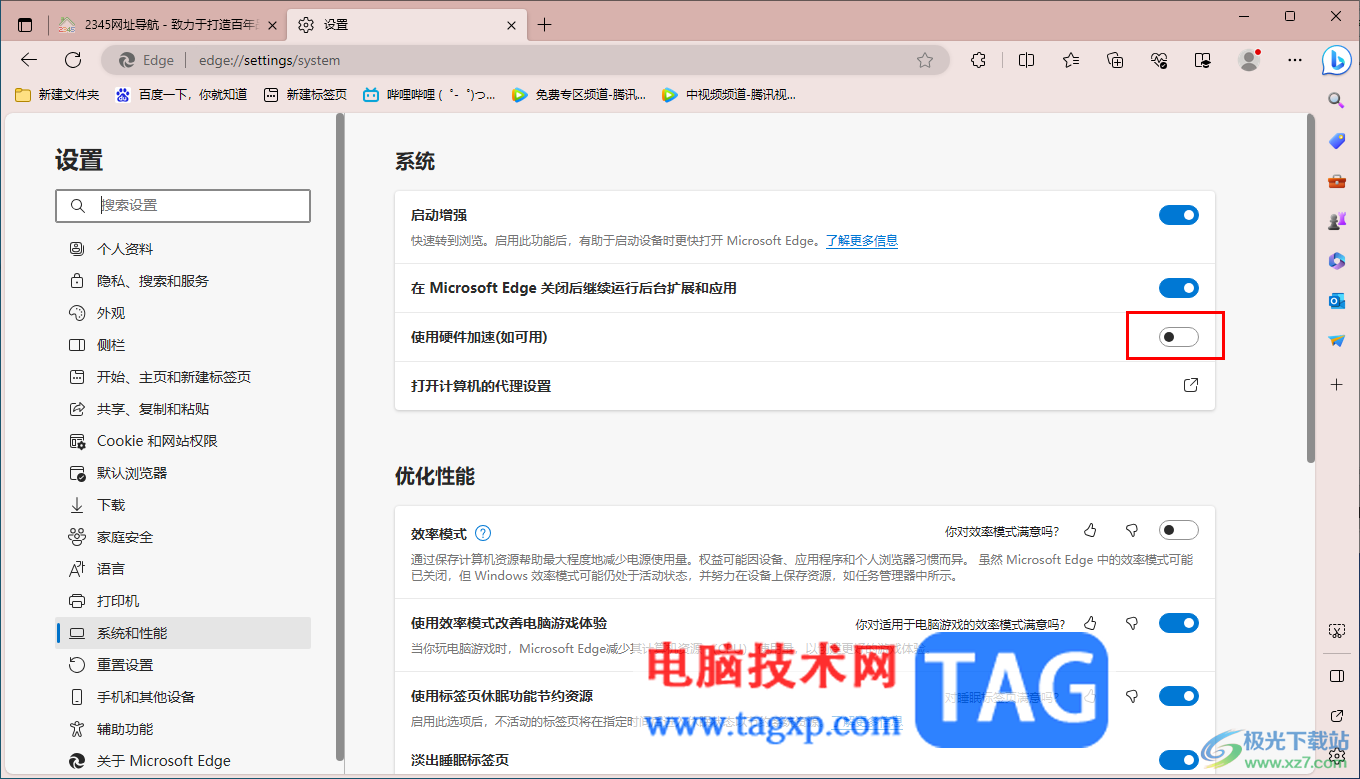Toggle sleeping tabs resource saving switch

point(1179,696)
